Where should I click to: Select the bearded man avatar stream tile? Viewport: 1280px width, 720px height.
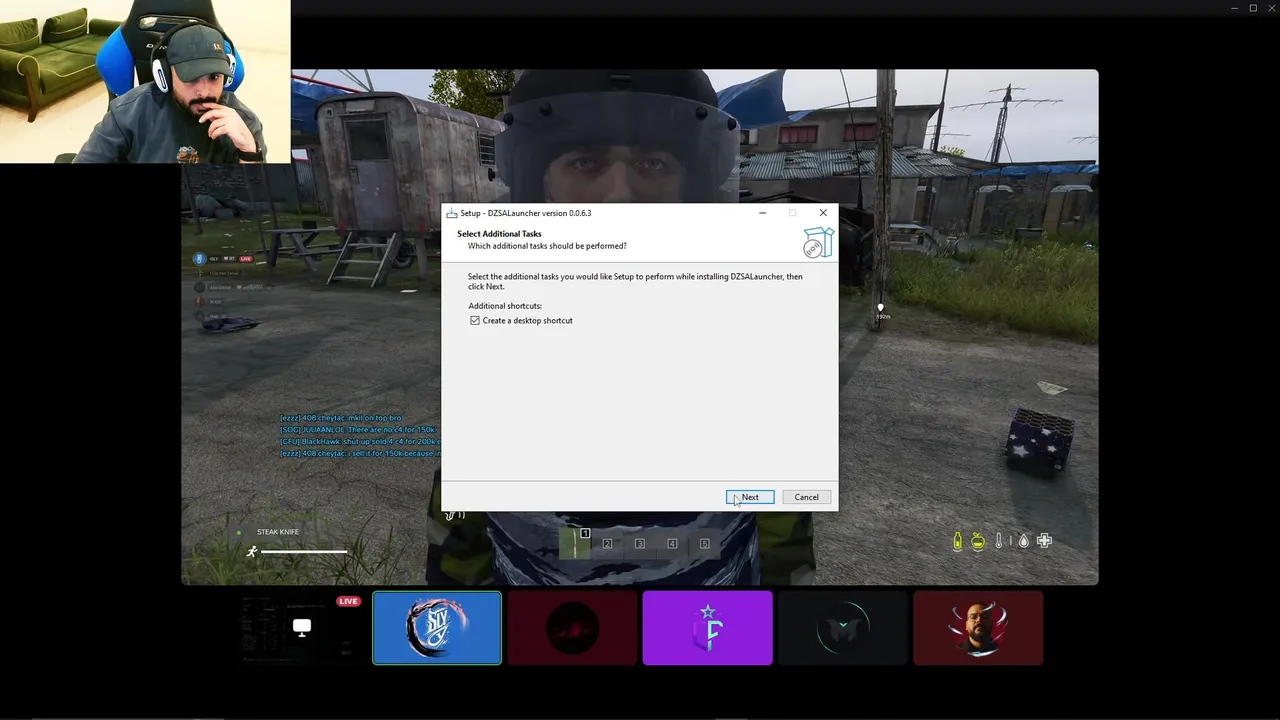click(x=978, y=628)
